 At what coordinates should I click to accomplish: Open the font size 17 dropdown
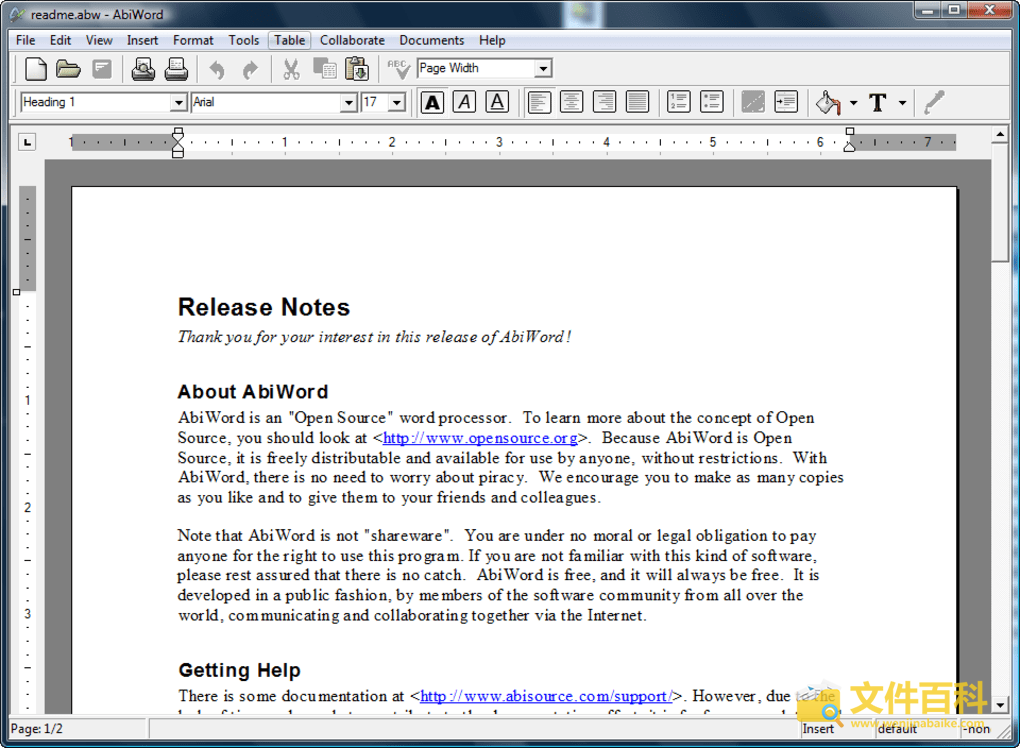click(397, 102)
